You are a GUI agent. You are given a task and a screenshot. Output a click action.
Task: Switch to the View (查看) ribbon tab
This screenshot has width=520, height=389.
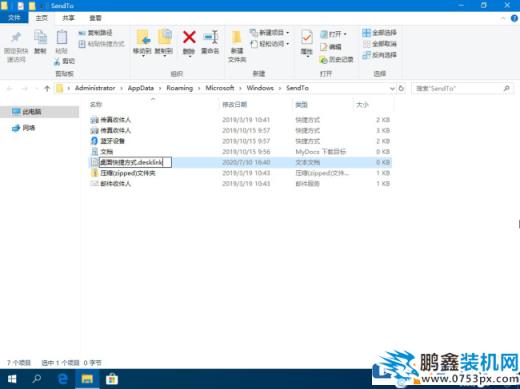click(95, 18)
